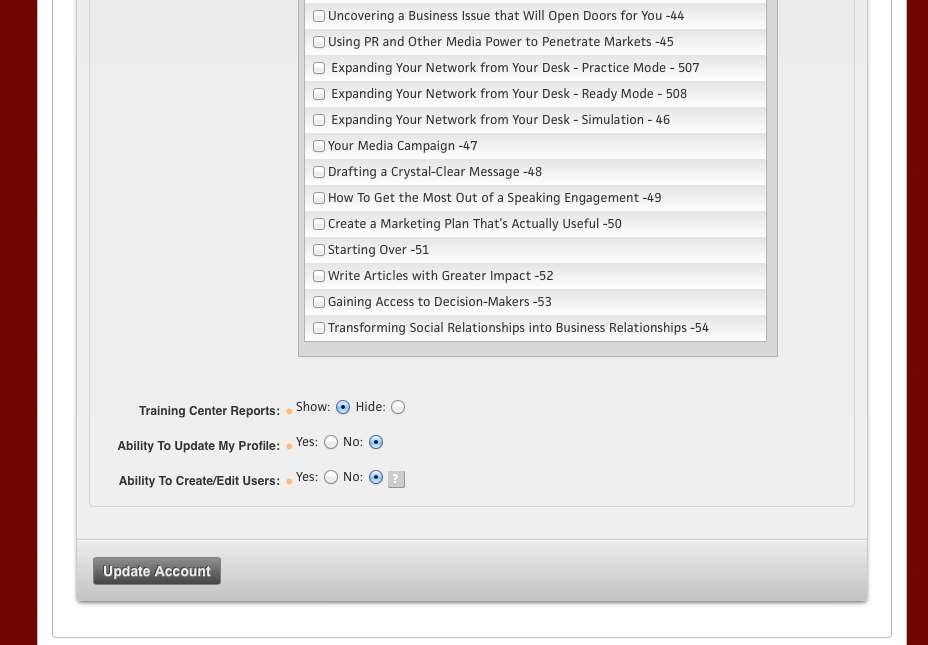Tick Expanding Your Network Simulation - 46
Screen dimensions: 928x645
click(319, 120)
